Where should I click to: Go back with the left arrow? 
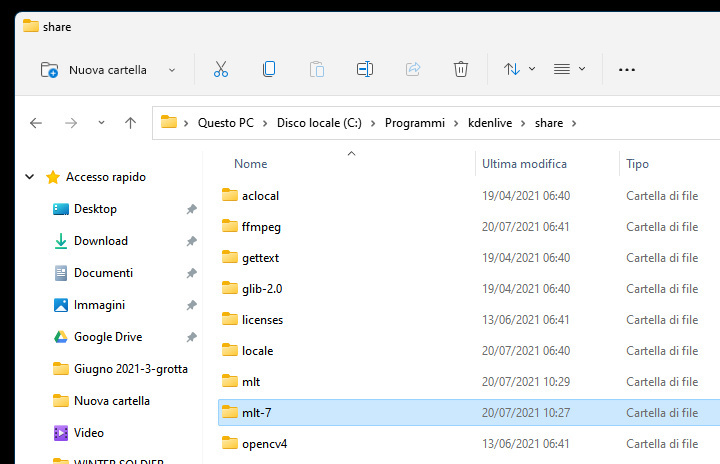36,123
